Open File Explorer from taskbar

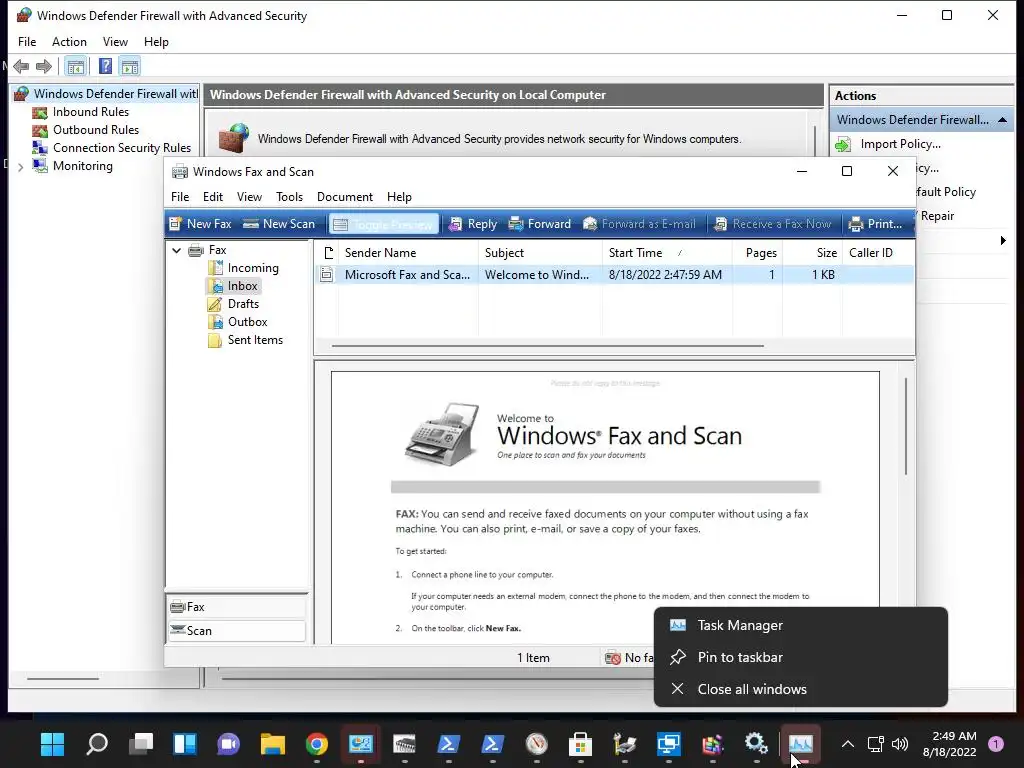tap(272, 744)
